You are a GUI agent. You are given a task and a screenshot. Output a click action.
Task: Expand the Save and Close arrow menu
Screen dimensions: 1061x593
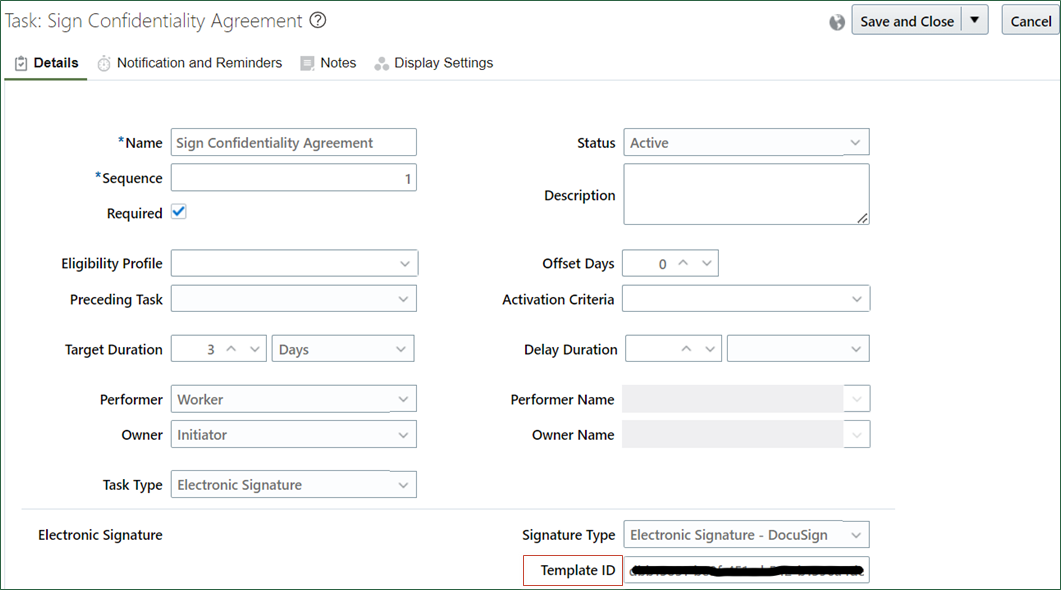click(x=975, y=21)
